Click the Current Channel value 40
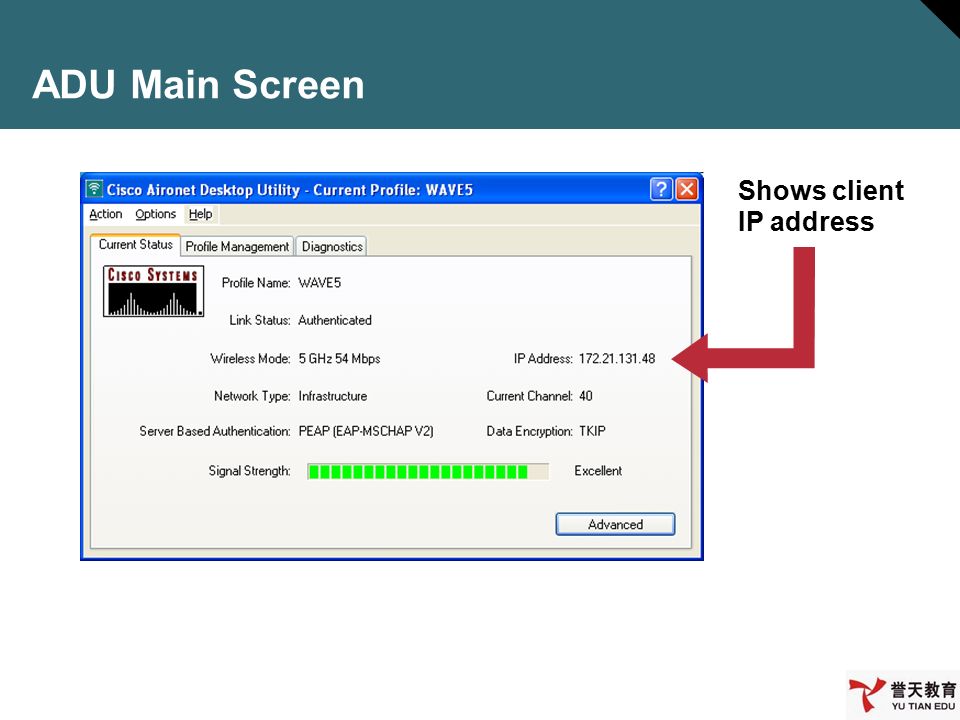Screen dimensions: 960x720 click(586, 396)
